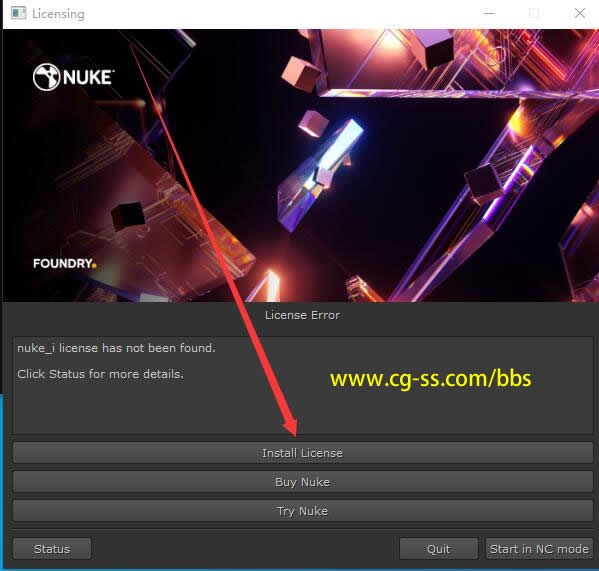Viewport: 599px width, 571px height.
Task: Click the Foundry logo on splash image
Action: click(65, 264)
